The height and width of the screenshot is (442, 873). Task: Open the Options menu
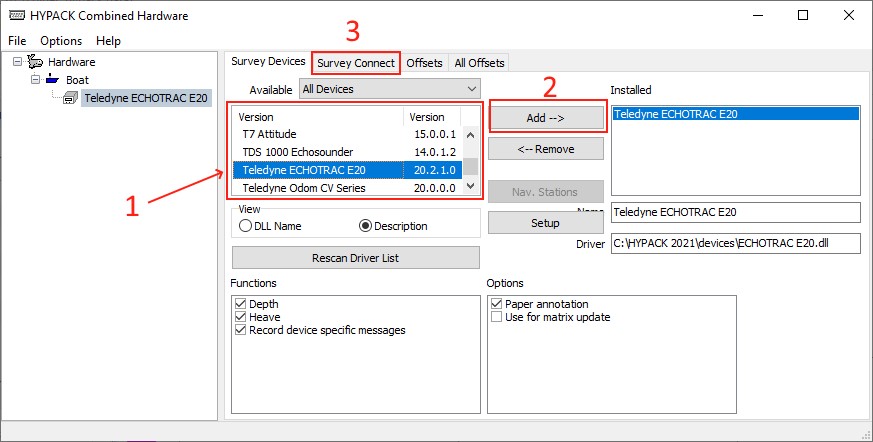[x=61, y=41]
